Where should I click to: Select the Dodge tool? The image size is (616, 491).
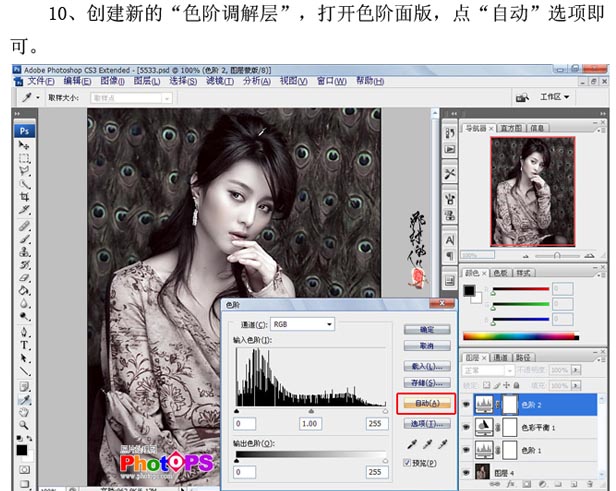coord(24,316)
